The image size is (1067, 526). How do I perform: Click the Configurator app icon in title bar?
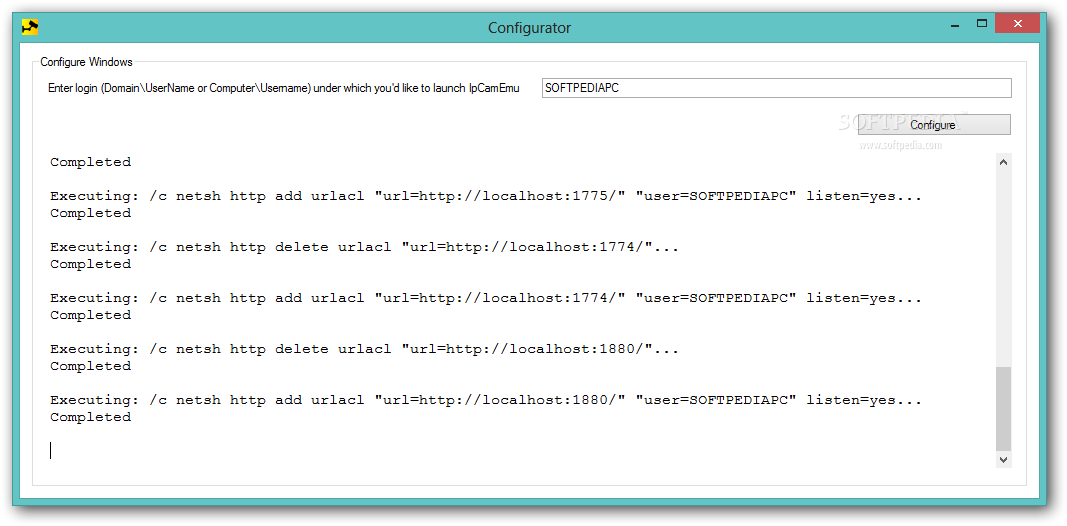tap(30, 27)
